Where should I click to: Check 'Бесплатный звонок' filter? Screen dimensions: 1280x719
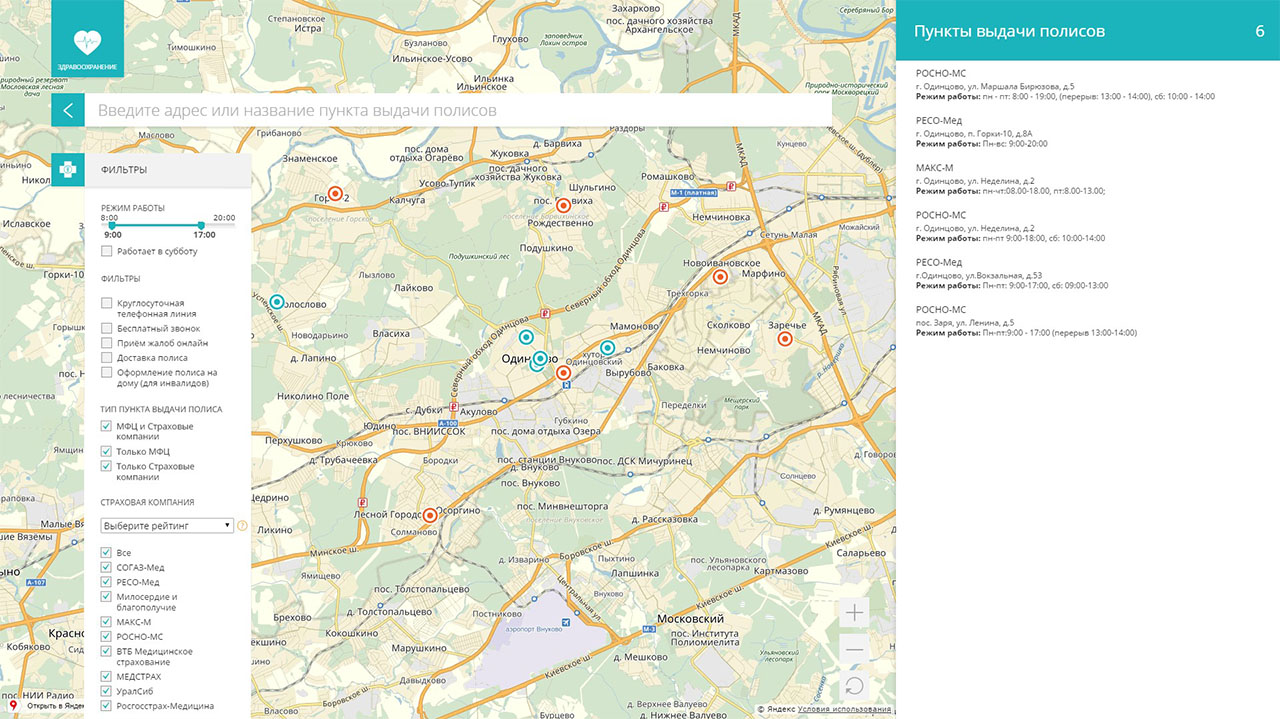(x=107, y=328)
